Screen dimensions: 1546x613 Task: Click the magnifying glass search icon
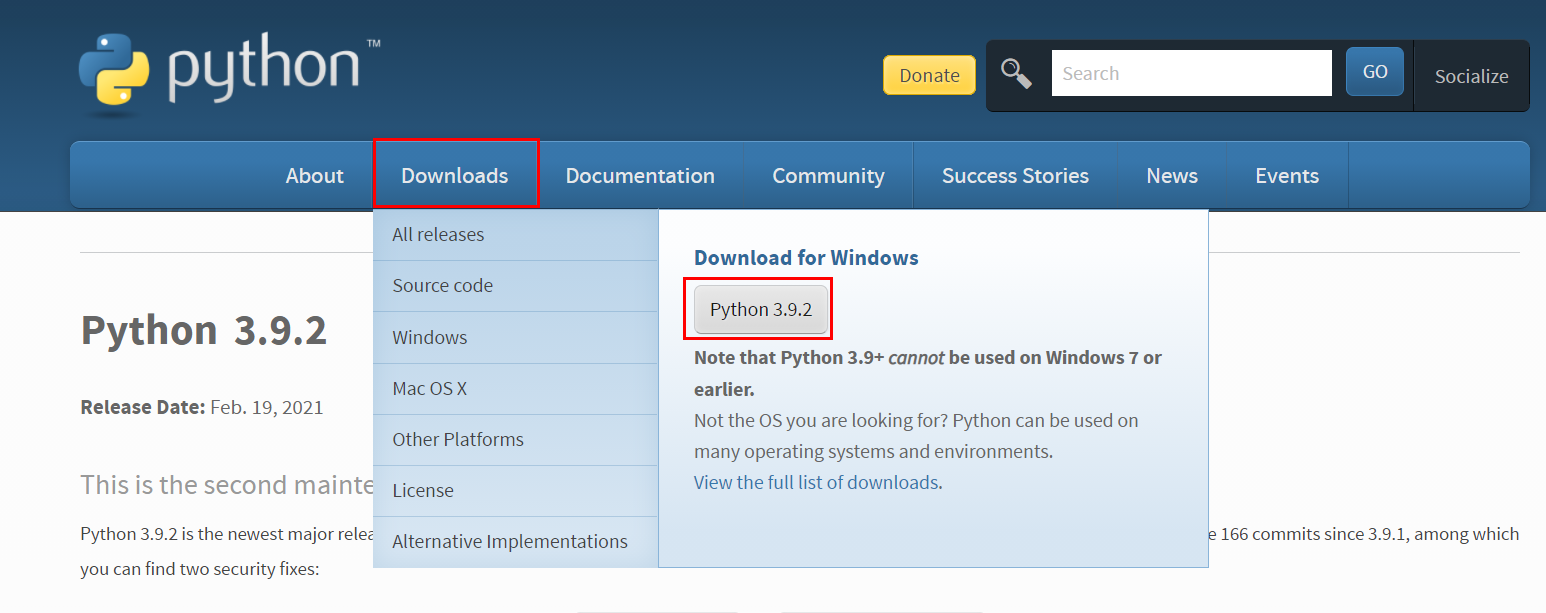[x=1017, y=74]
